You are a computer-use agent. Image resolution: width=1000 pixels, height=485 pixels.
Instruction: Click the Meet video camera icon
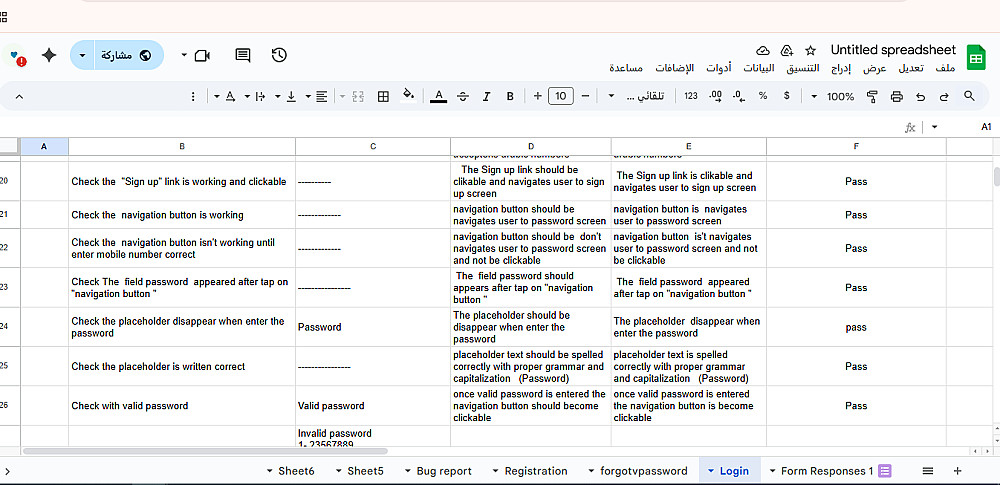[202, 56]
